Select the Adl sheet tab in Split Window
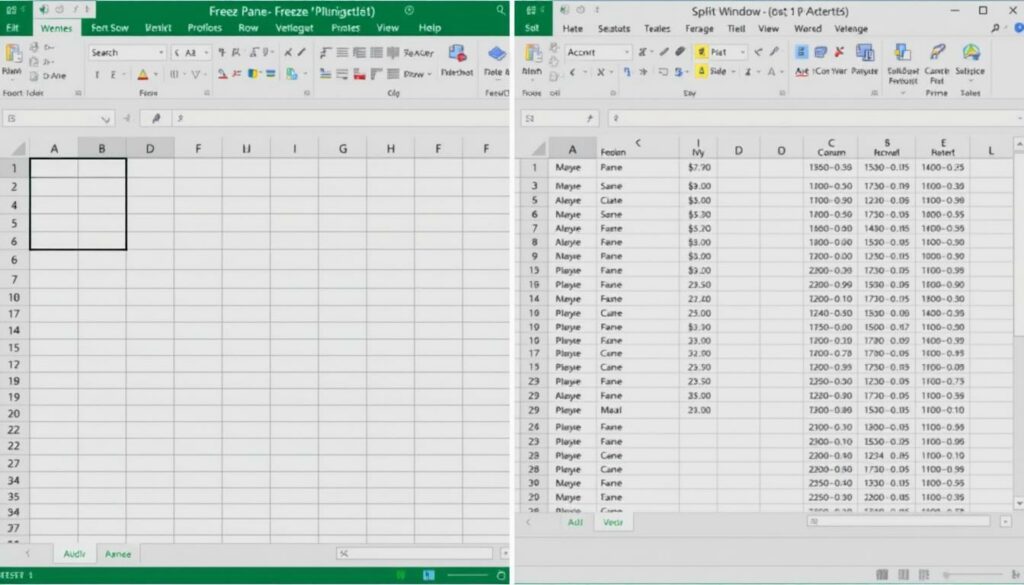The width and height of the screenshot is (1024, 585). (575, 522)
